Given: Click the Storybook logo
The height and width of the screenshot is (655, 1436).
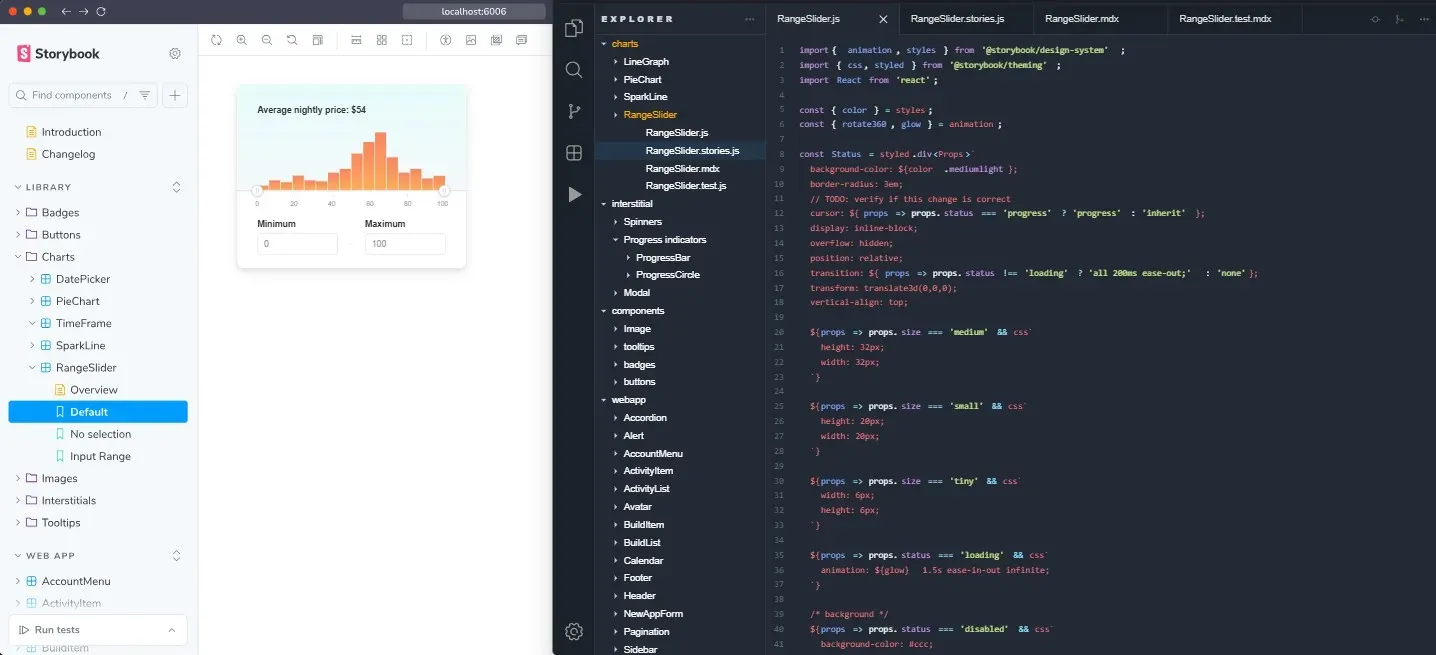Looking at the screenshot, I should coord(58,54).
